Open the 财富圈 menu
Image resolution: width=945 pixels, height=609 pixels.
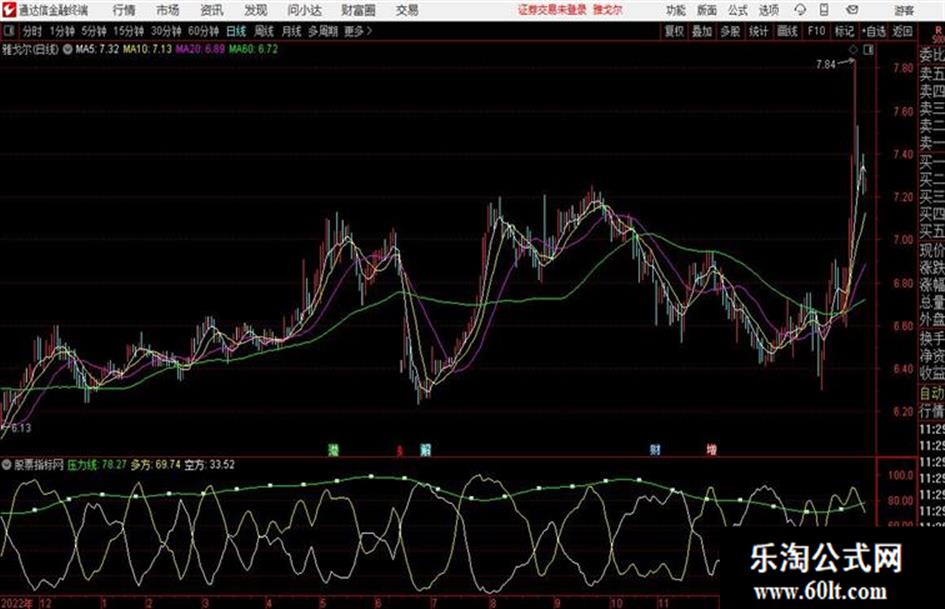click(x=358, y=10)
